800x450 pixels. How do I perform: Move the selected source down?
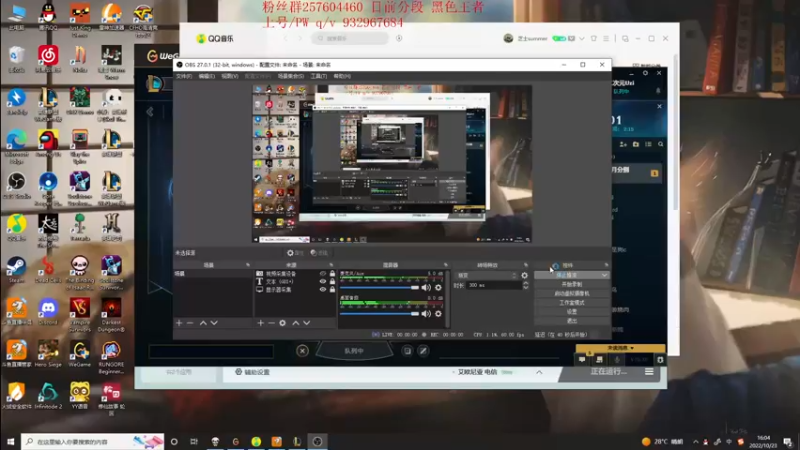307,323
